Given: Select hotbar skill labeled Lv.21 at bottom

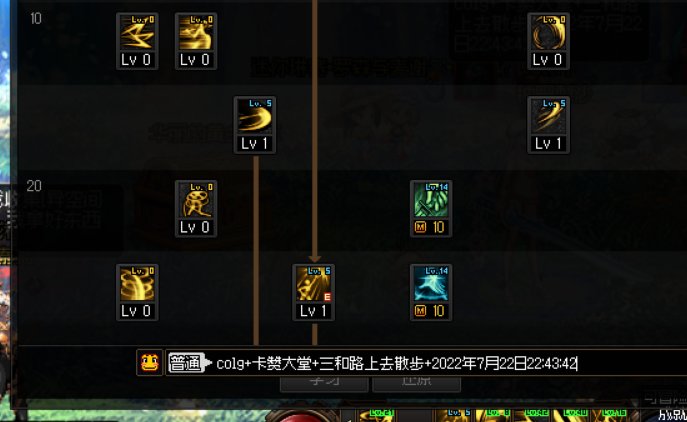Looking at the screenshot, I should [377, 415].
